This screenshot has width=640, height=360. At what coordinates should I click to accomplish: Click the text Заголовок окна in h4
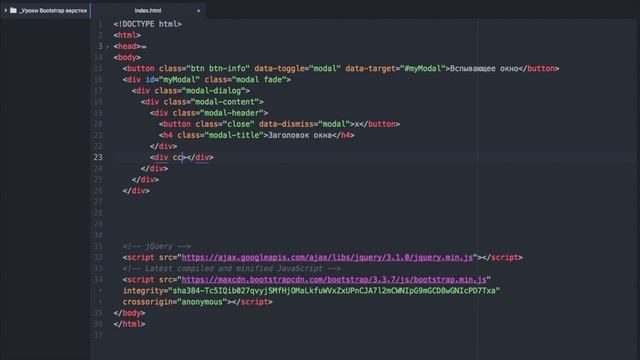coord(300,135)
